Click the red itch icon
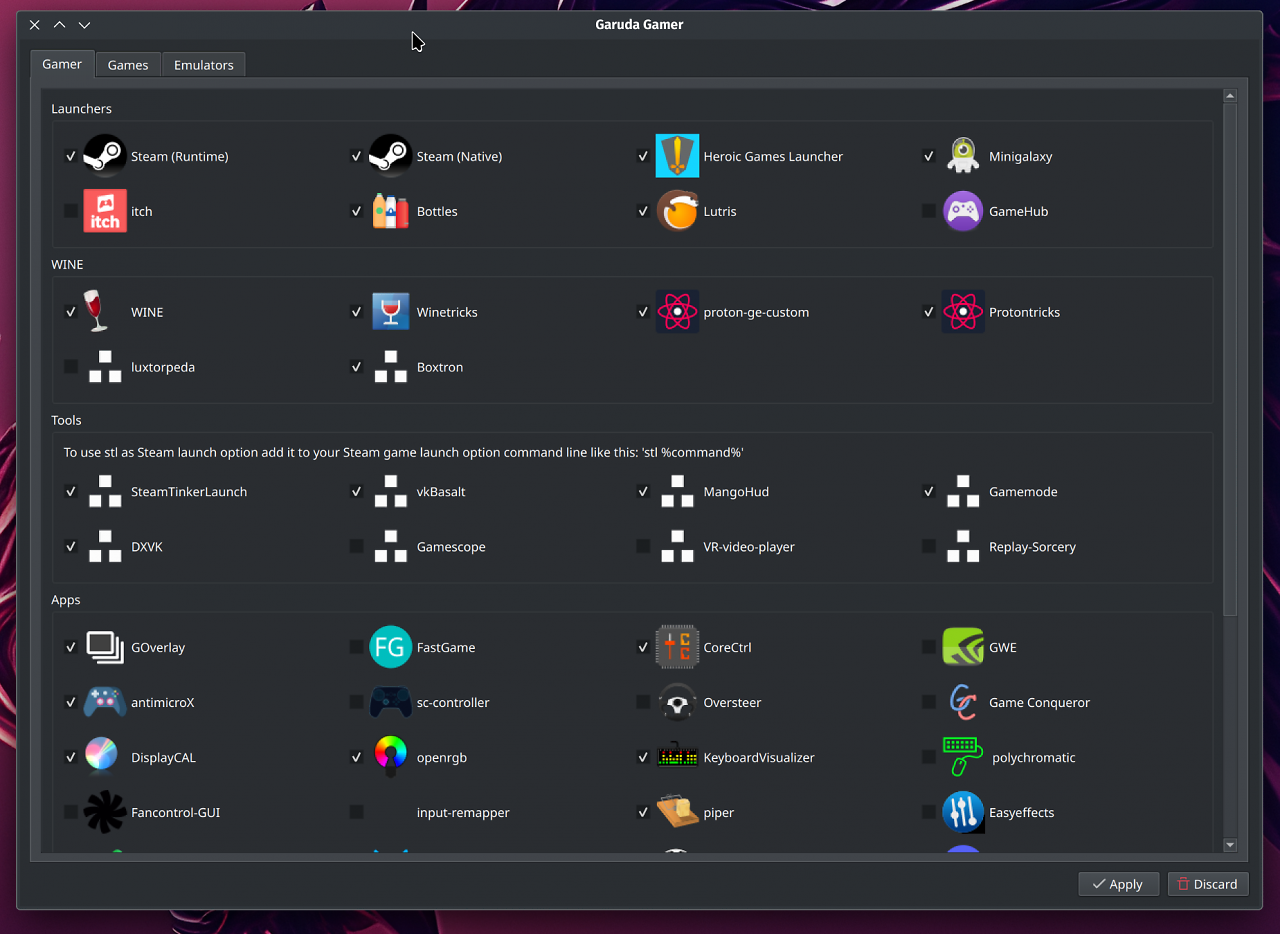Viewport: 1280px width, 934px height. pyautogui.click(x=105, y=211)
